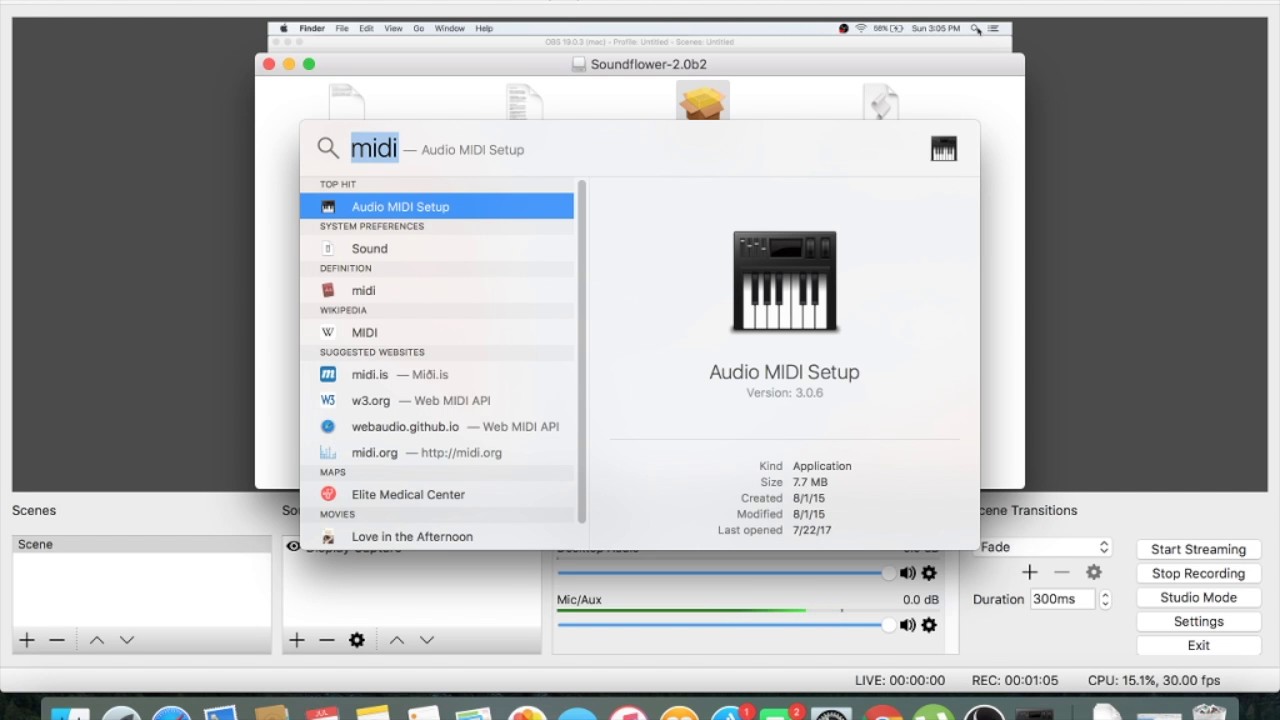Open Notification Center from the menu bar
Image resolution: width=1280 pixels, height=720 pixels.
(x=993, y=29)
